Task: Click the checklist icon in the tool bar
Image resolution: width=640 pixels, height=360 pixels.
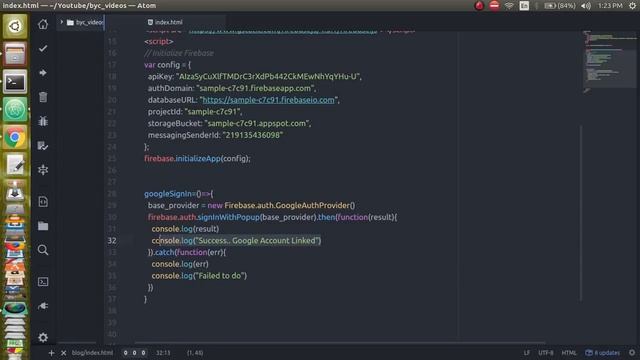Action: click(x=43, y=146)
